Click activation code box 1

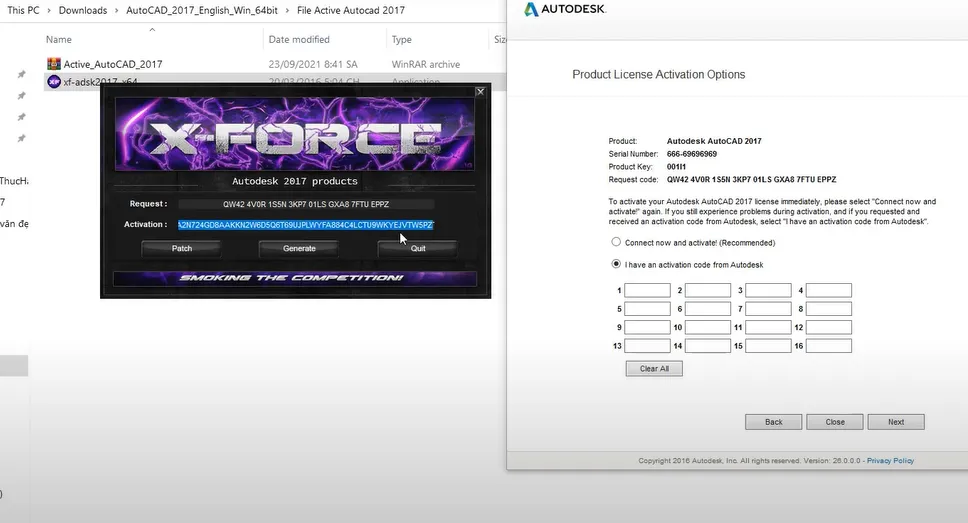pyautogui.click(x=647, y=290)
